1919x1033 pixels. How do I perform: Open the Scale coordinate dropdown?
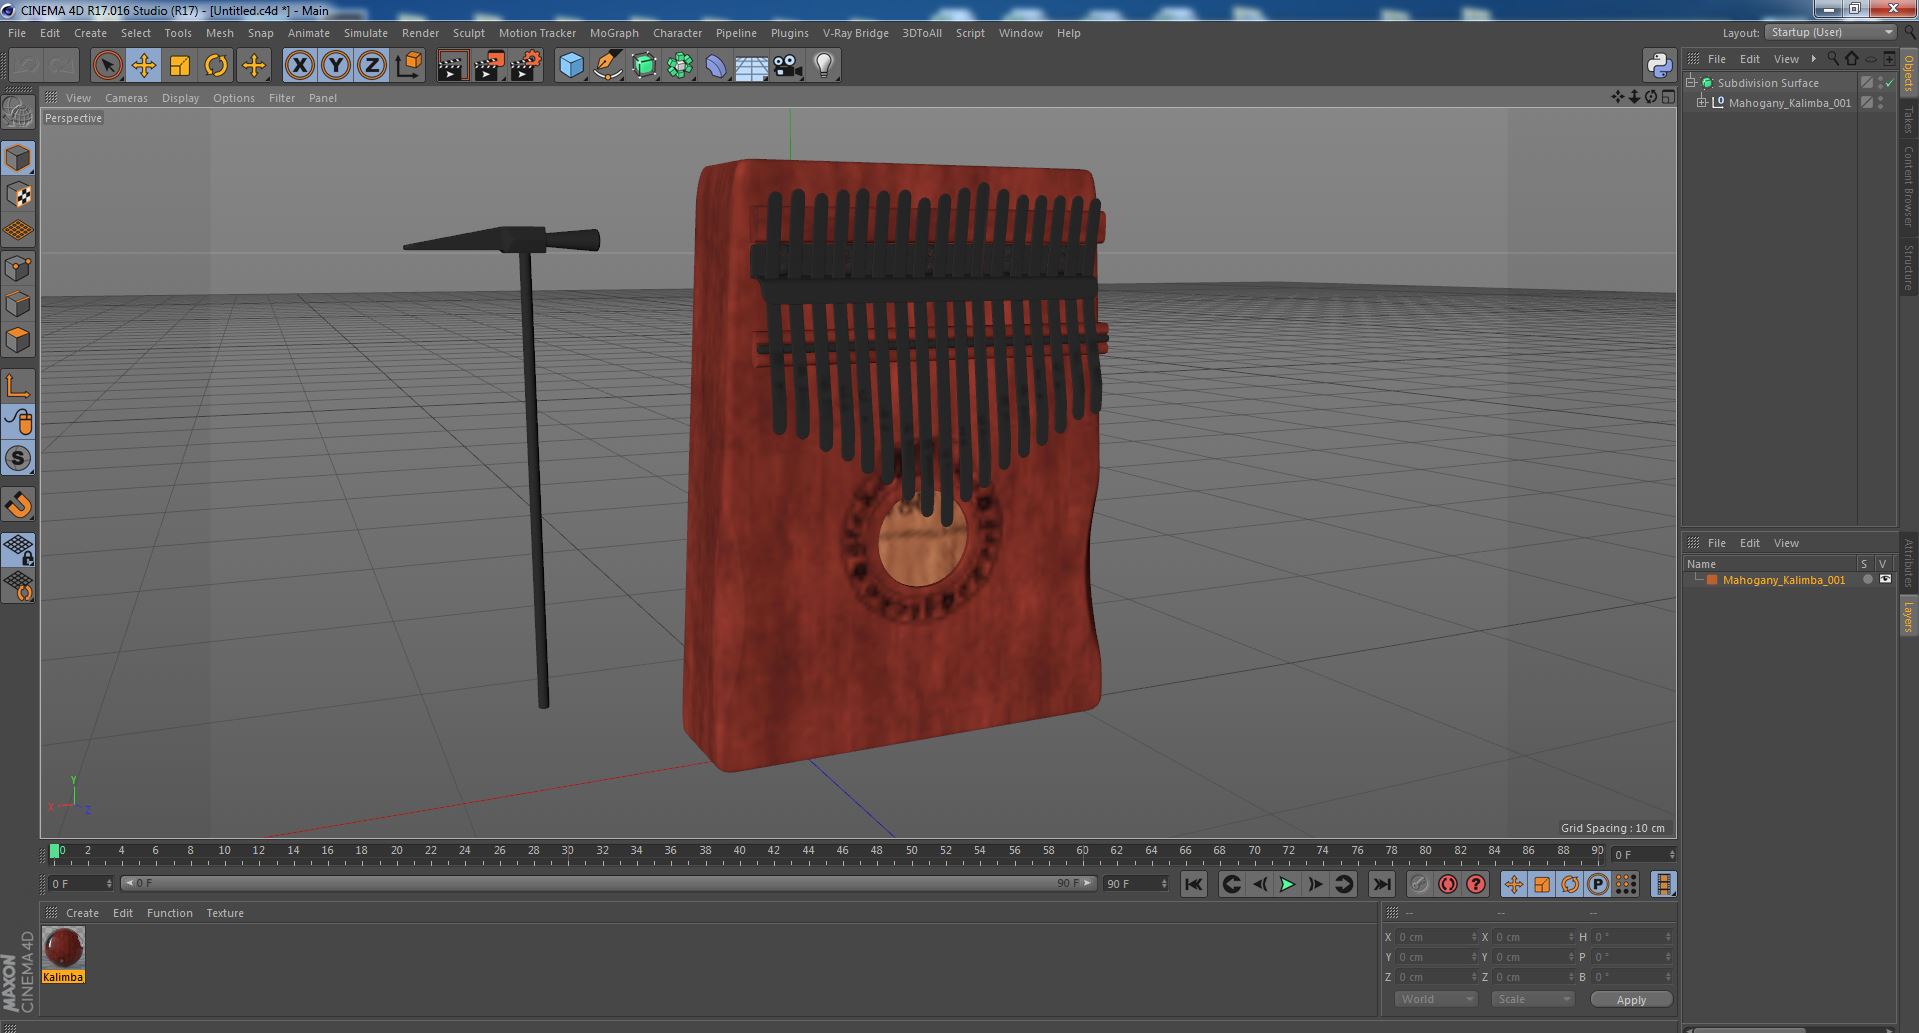[1532, 999]
